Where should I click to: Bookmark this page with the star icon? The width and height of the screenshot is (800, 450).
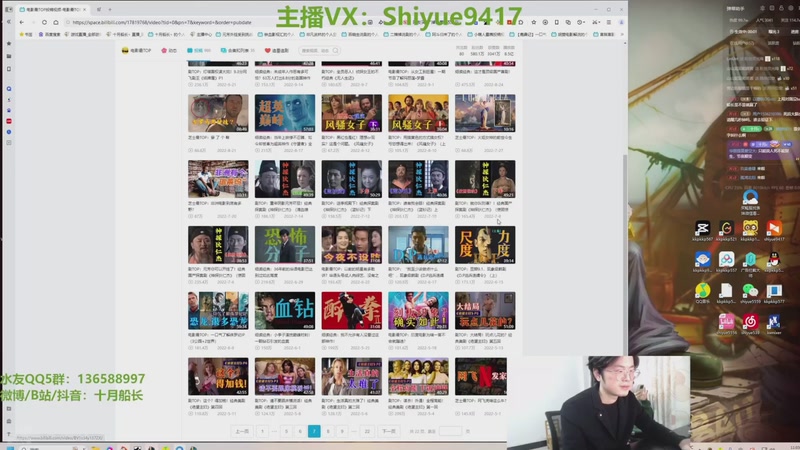coord(534,22)
